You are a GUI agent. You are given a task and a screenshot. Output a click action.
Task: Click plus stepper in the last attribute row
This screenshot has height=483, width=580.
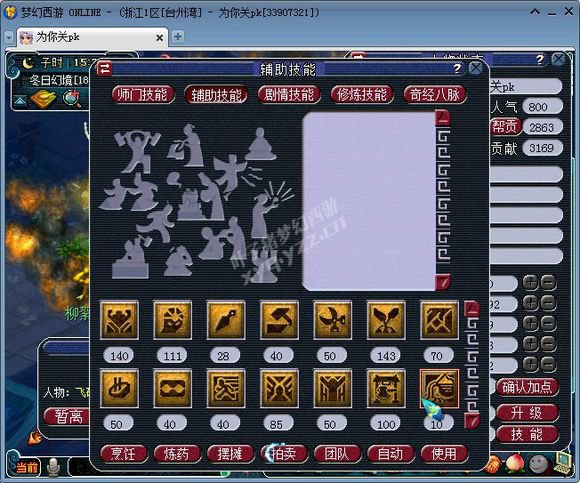tap(530, 364)
